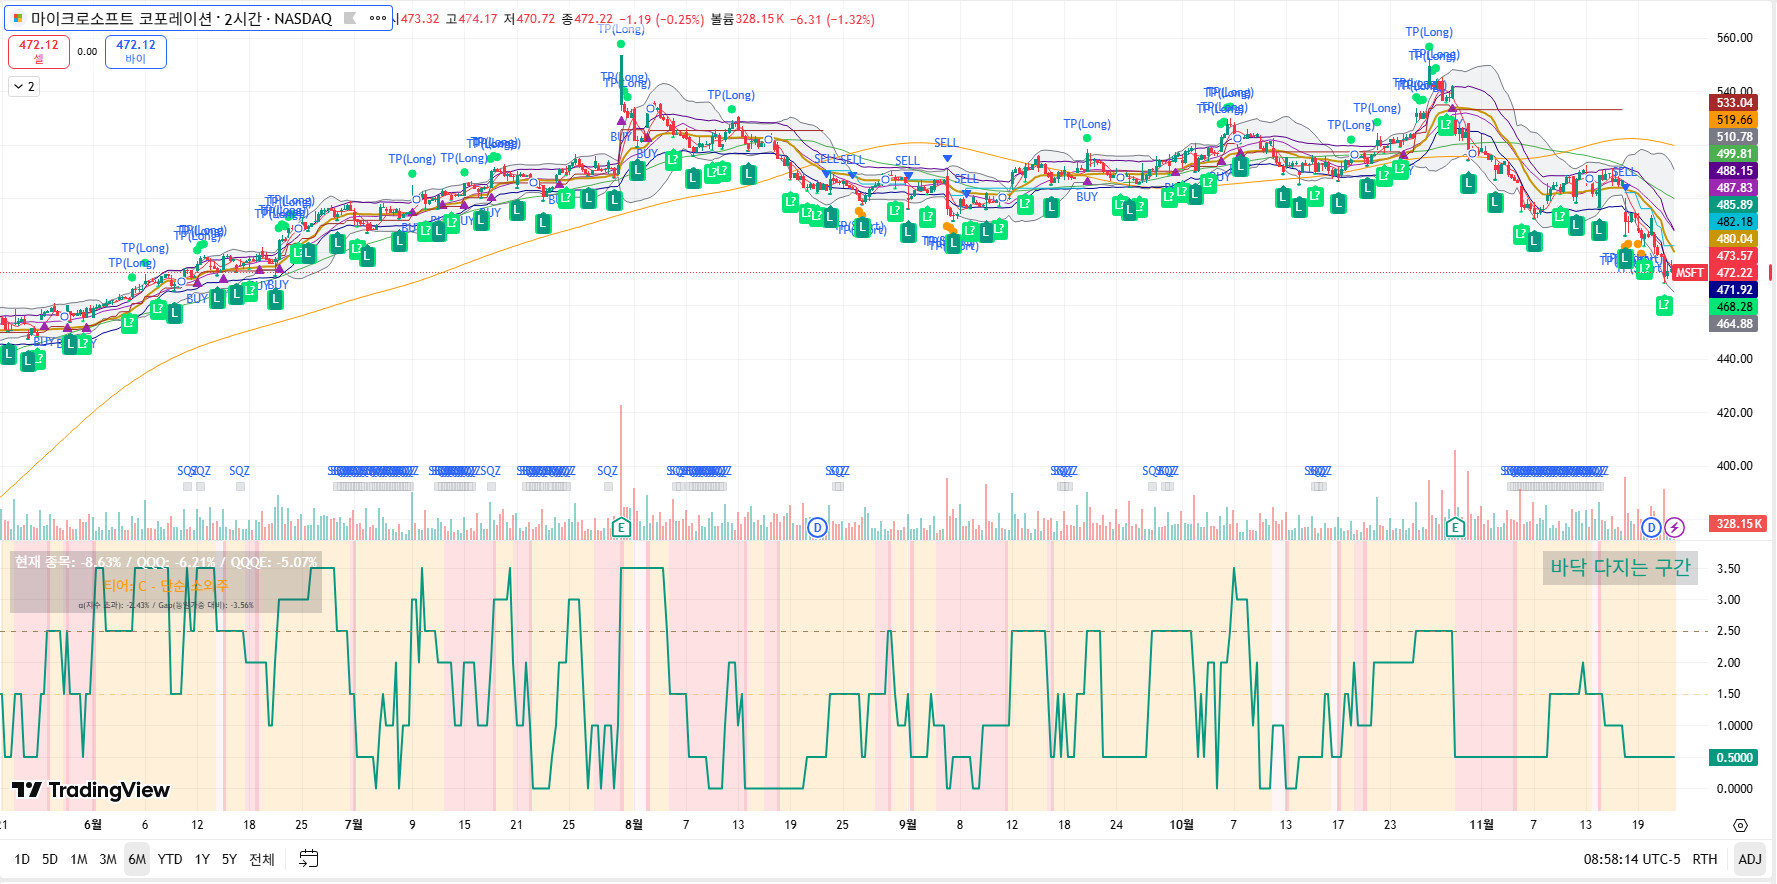Screen dimensions: 1777x884
Task: Click the 560.00 price axis tick
Action: 1734,38
